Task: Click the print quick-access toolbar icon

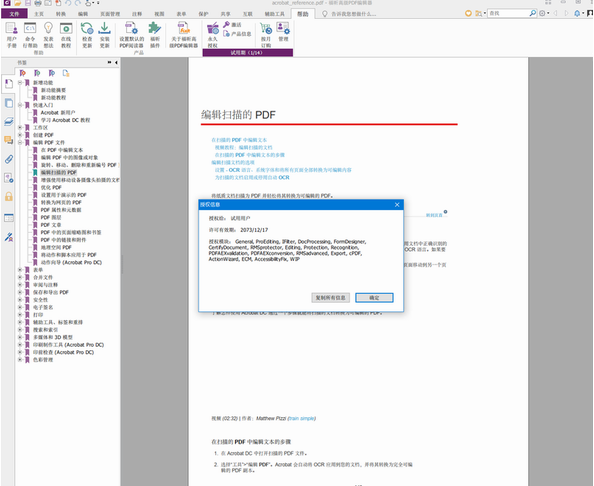Action: (38, 3)
